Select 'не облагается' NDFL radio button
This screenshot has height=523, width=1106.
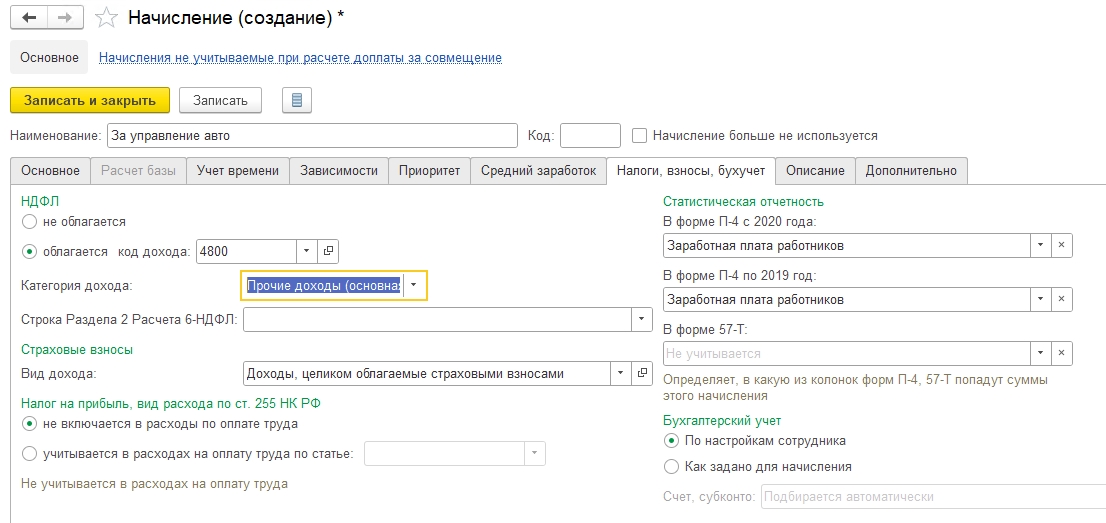pos(29,221)
